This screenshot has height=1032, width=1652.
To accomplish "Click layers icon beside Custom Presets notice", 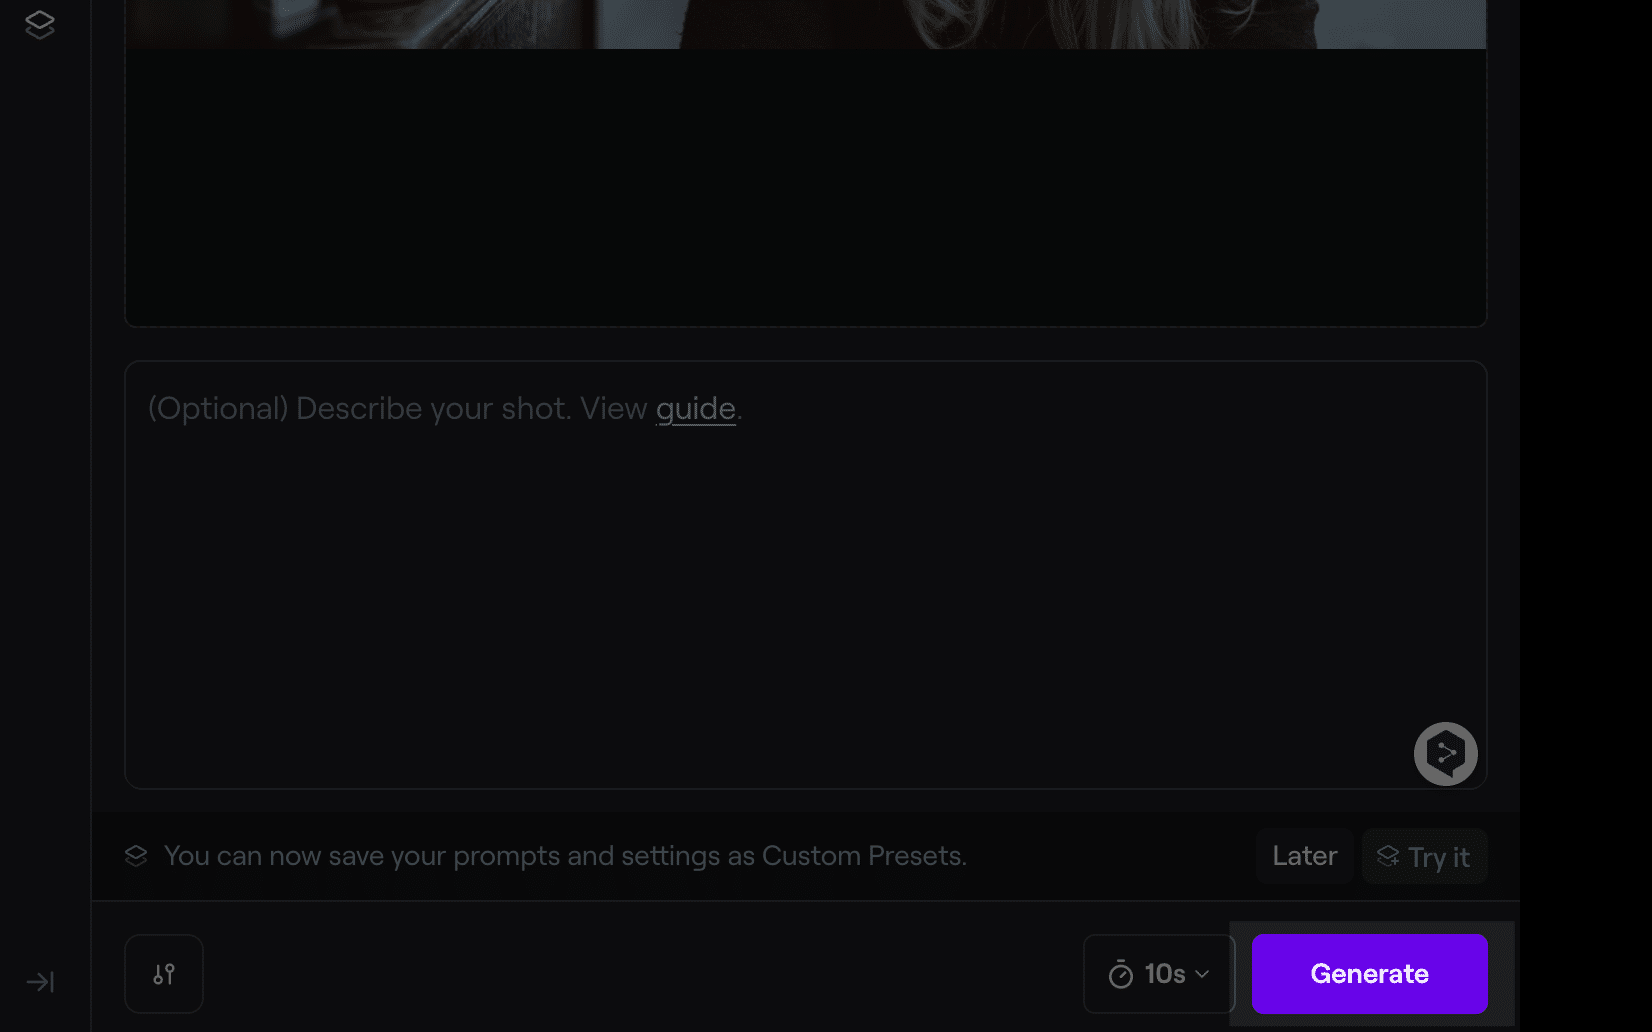I will (x=136, y=856).
